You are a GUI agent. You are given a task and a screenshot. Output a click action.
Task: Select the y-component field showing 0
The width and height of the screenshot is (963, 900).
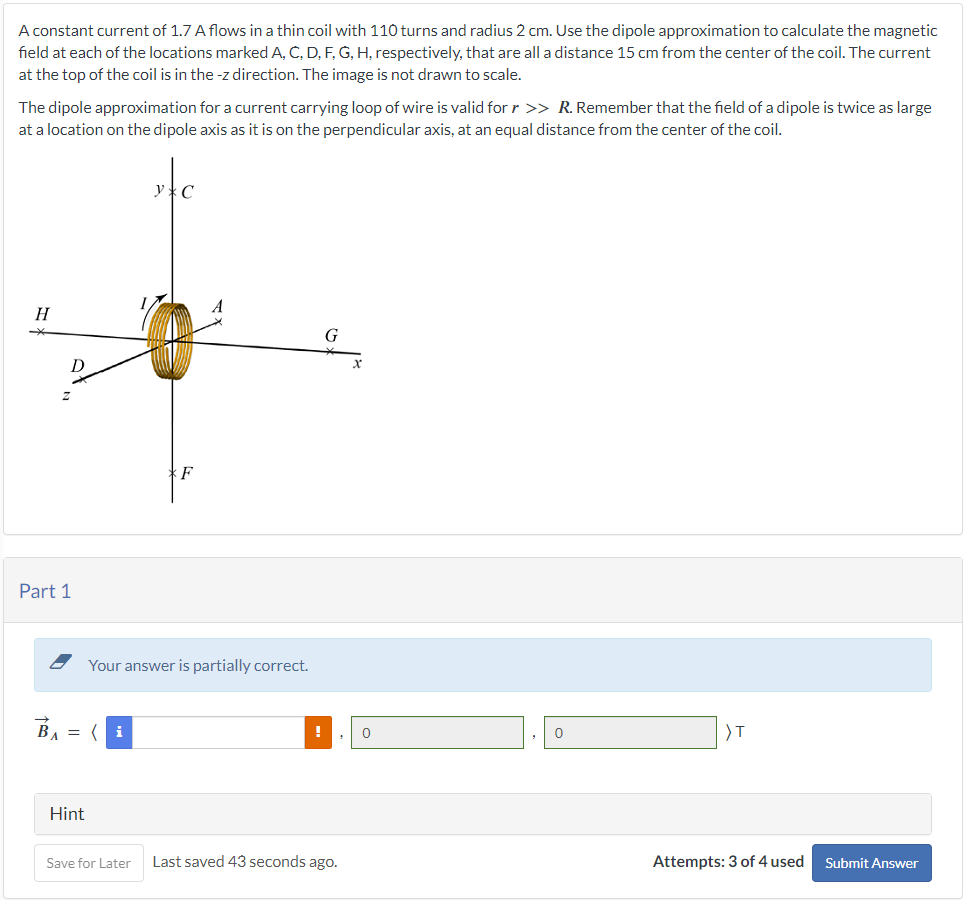click(x=437, y=732)
